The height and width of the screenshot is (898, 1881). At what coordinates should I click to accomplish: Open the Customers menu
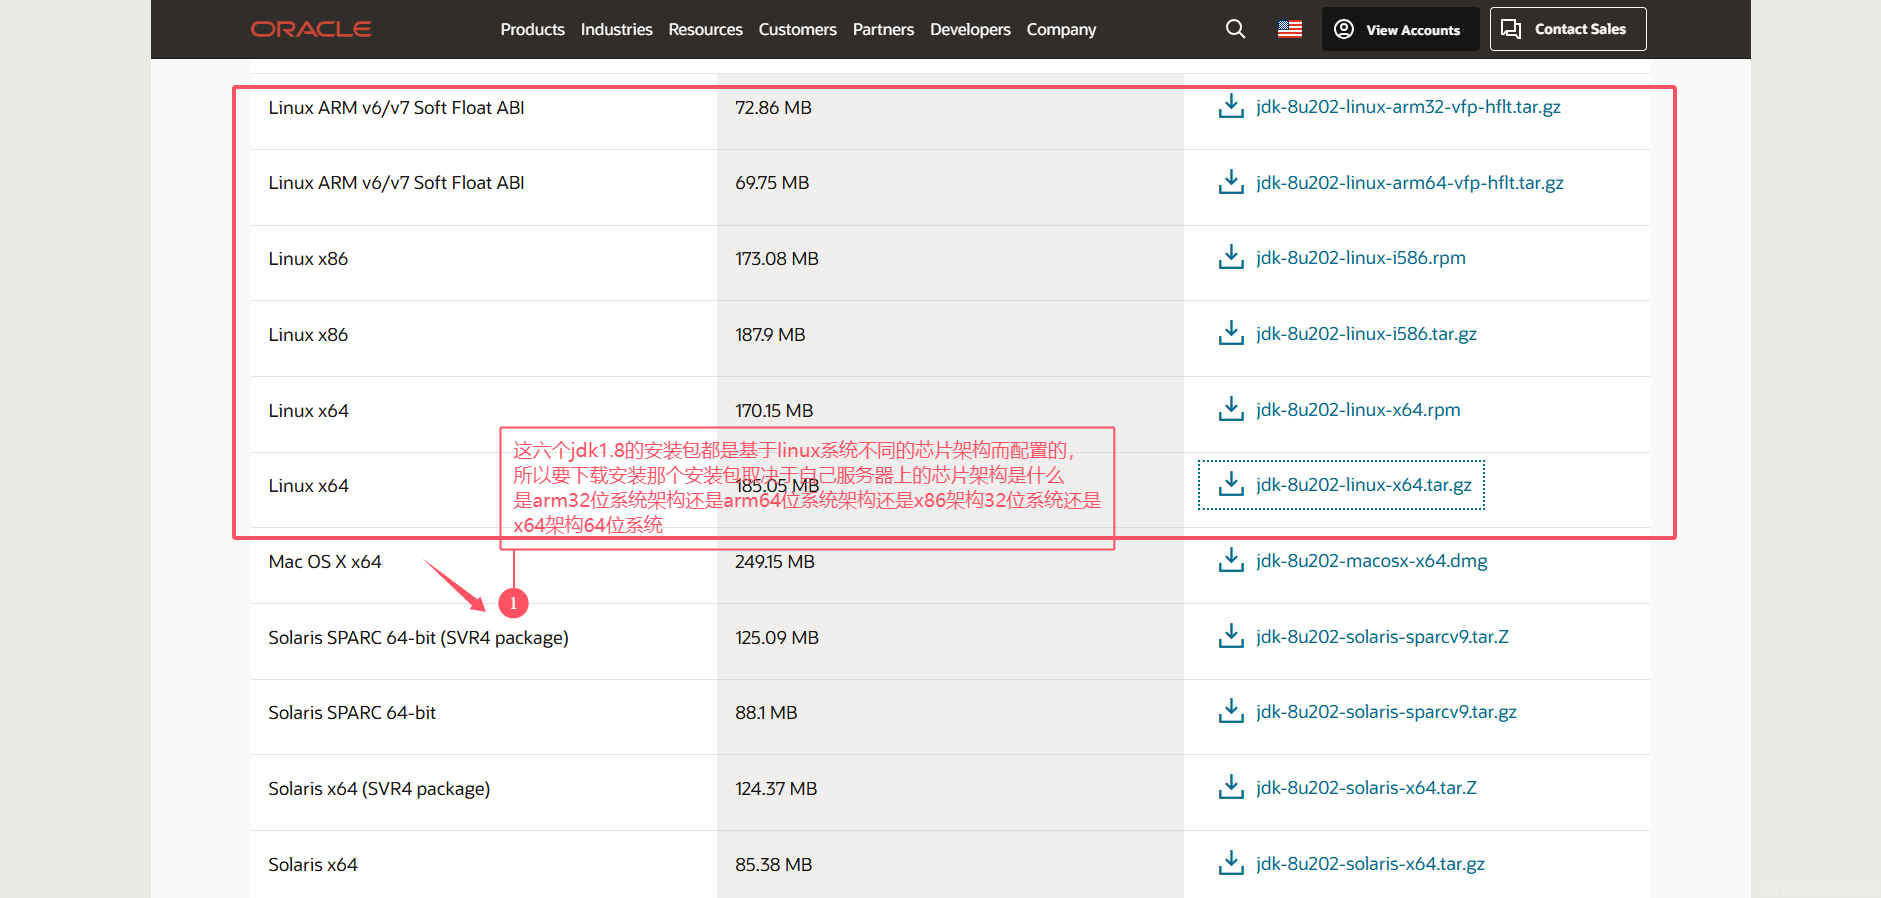click(x=797, y=29)
